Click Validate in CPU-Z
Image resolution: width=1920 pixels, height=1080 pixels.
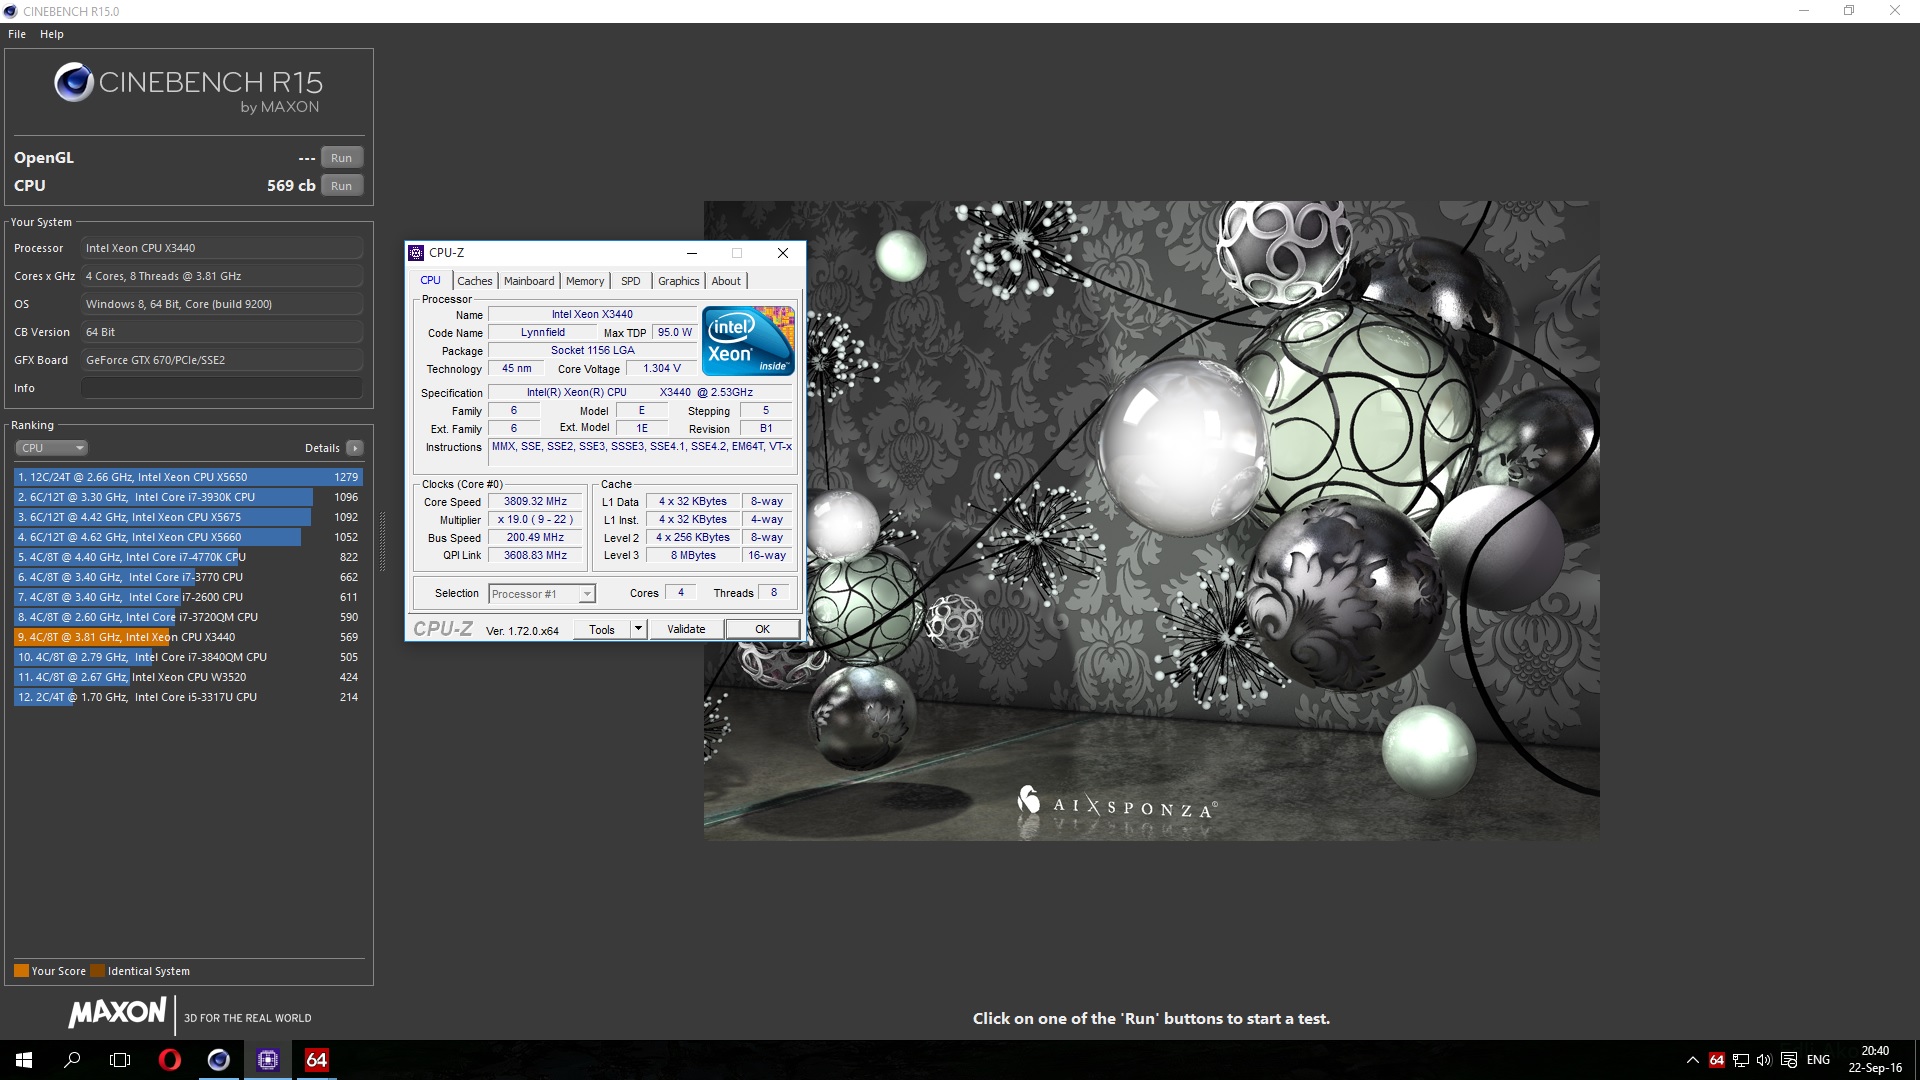685,629
